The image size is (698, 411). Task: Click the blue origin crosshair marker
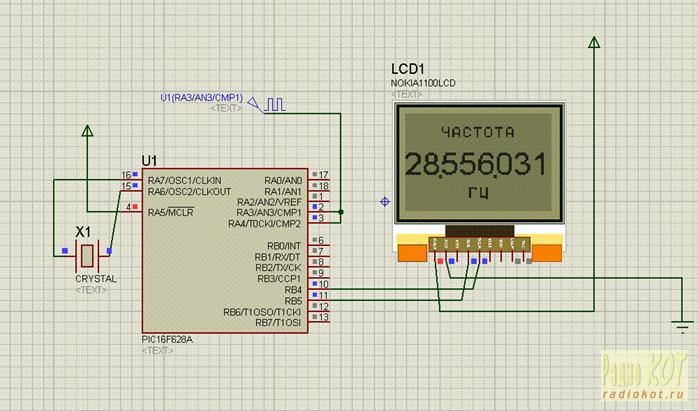pos(385,202)
